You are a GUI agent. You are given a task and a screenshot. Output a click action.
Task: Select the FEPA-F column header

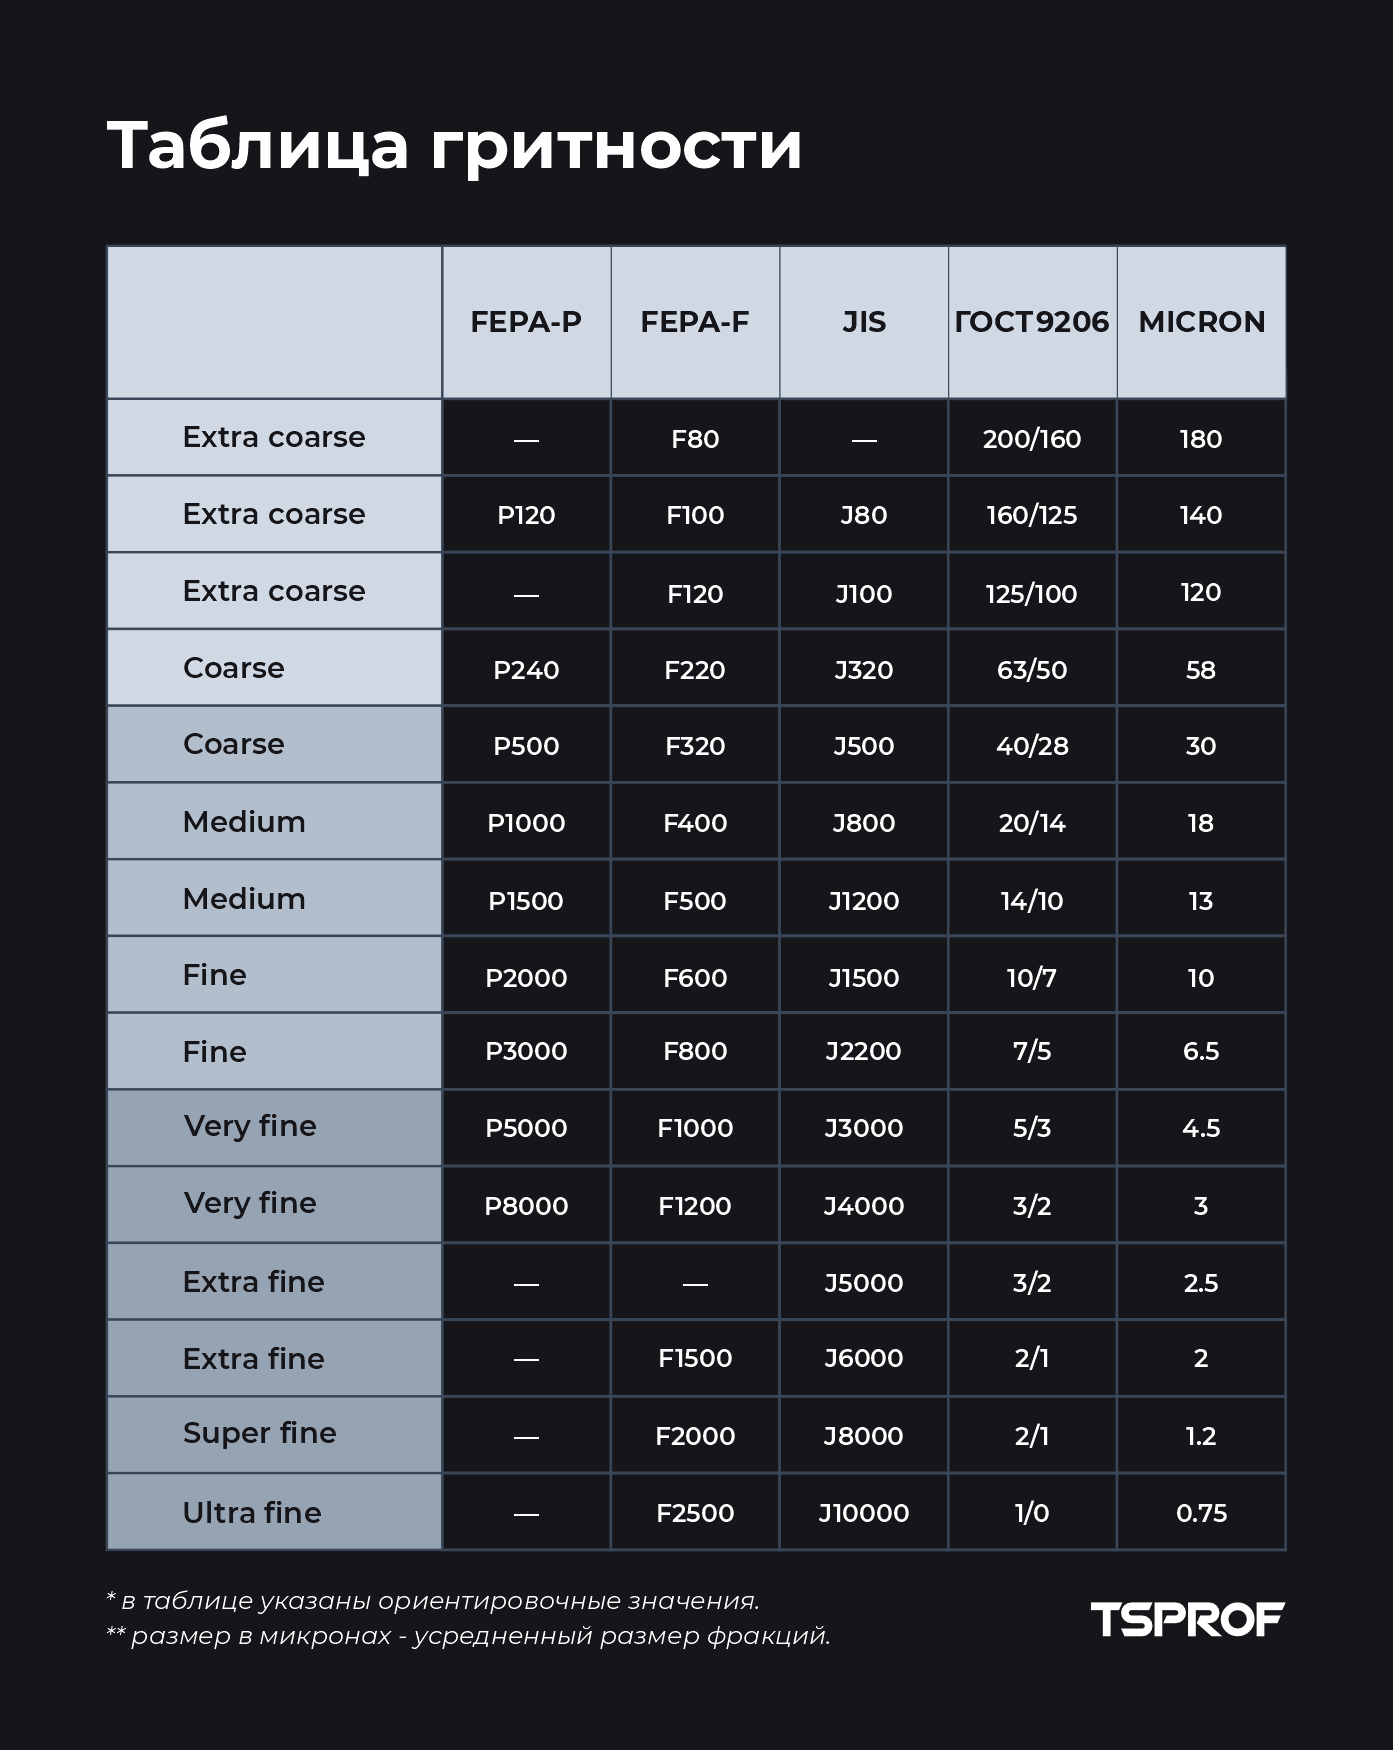695,322
